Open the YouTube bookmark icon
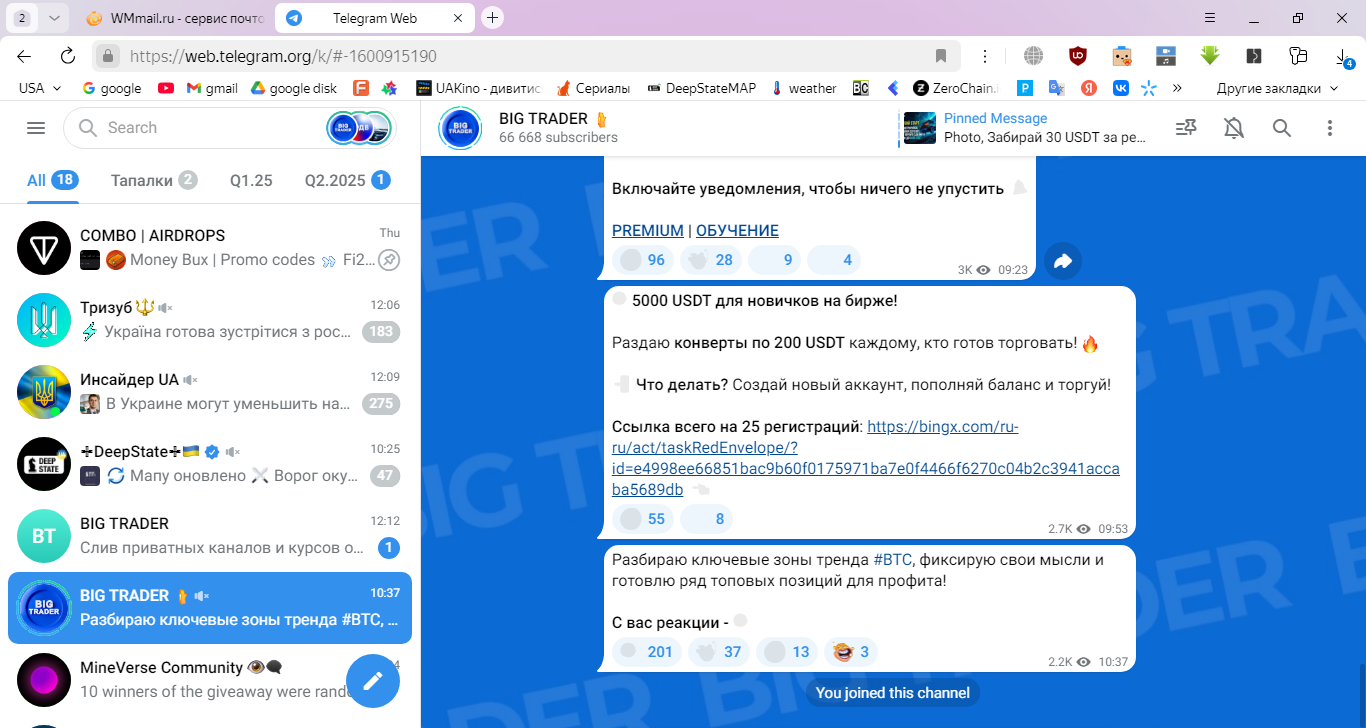Screen dimensions: 1366x728 pos(166,88)
